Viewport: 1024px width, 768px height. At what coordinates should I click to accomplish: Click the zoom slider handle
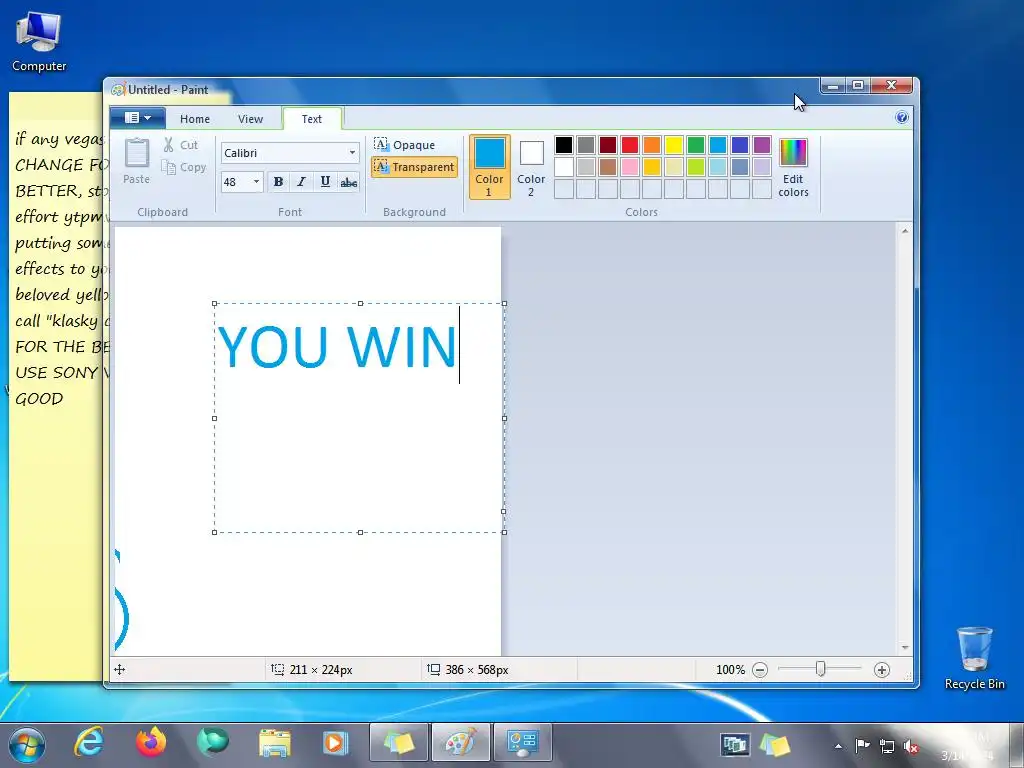820,669
